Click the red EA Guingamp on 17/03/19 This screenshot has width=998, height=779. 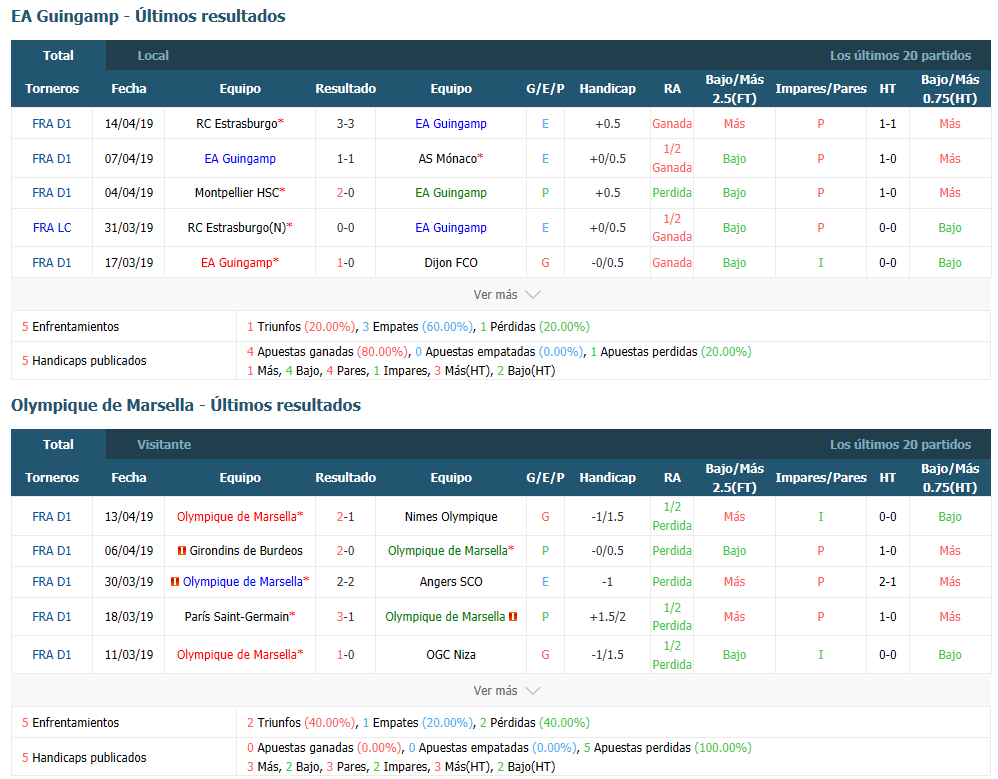pos(236,262)
